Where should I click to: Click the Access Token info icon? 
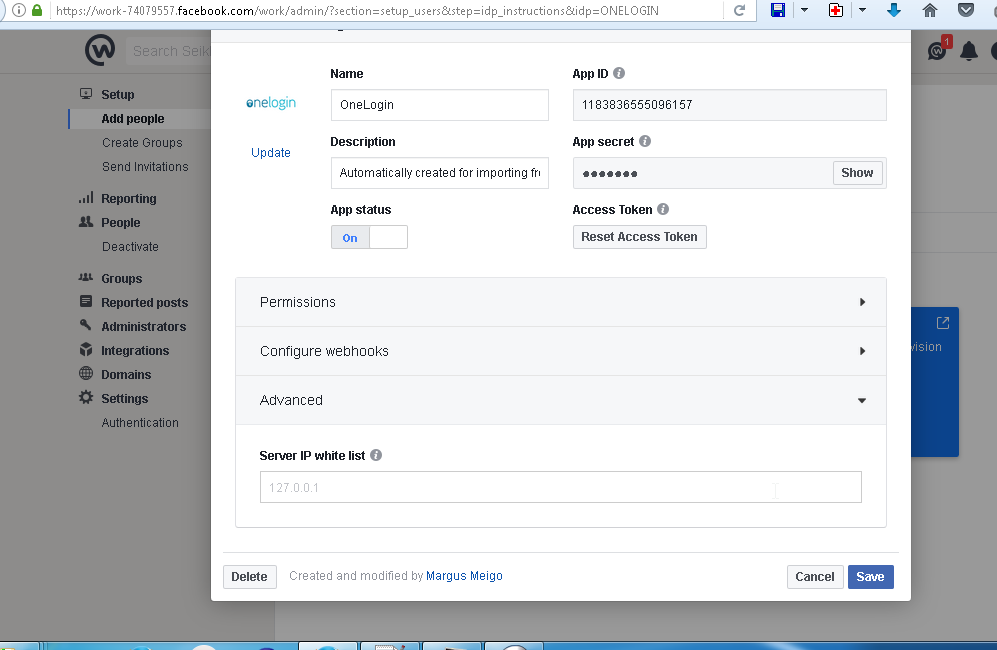663,209
